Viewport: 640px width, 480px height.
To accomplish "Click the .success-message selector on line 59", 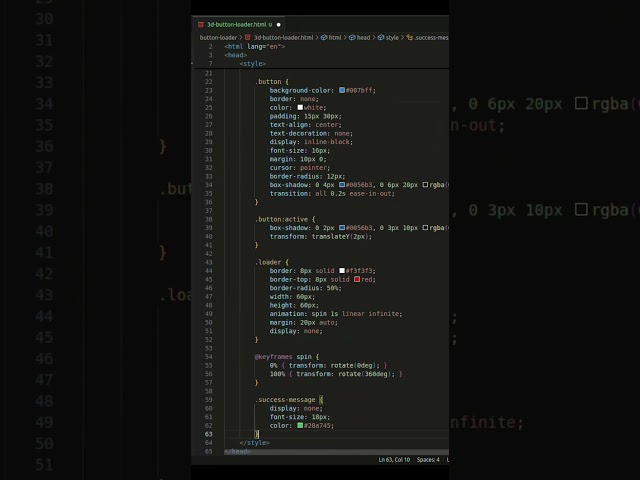I will (285, 400).
